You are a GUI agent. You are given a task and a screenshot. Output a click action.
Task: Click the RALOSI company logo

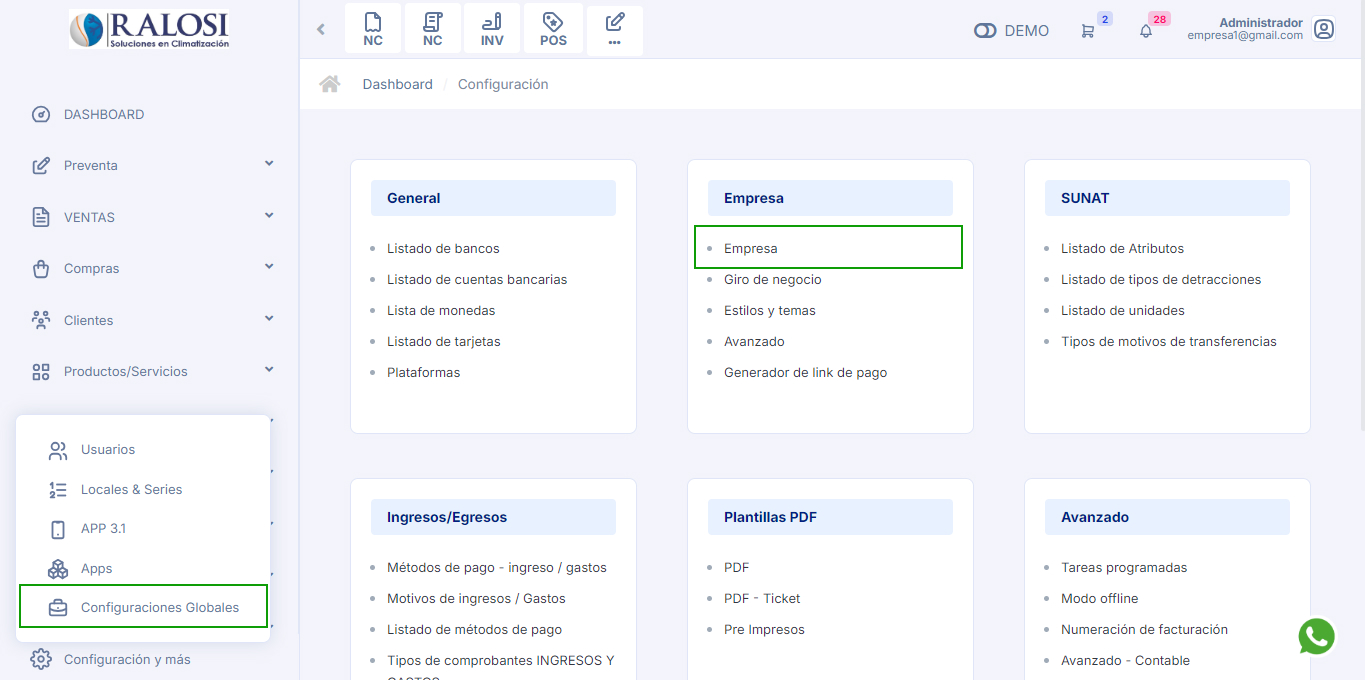[x=149, y=30]
